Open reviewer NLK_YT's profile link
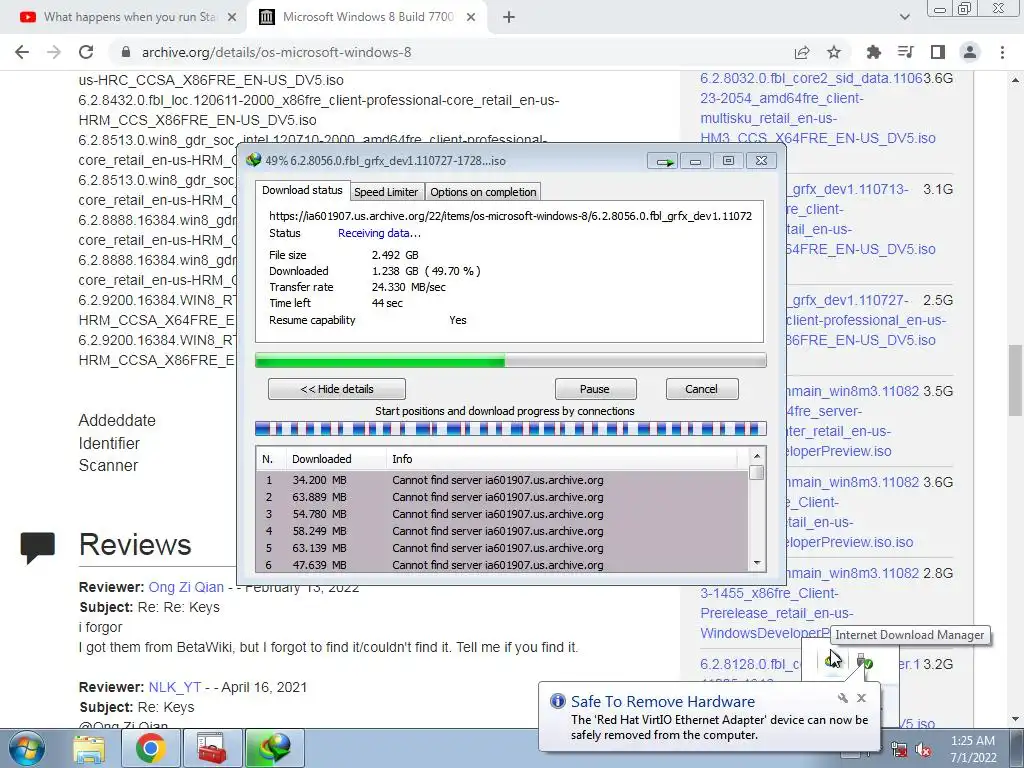Image resolution: width=1024 pixels, height=768 pixels. tap(175, 687)
